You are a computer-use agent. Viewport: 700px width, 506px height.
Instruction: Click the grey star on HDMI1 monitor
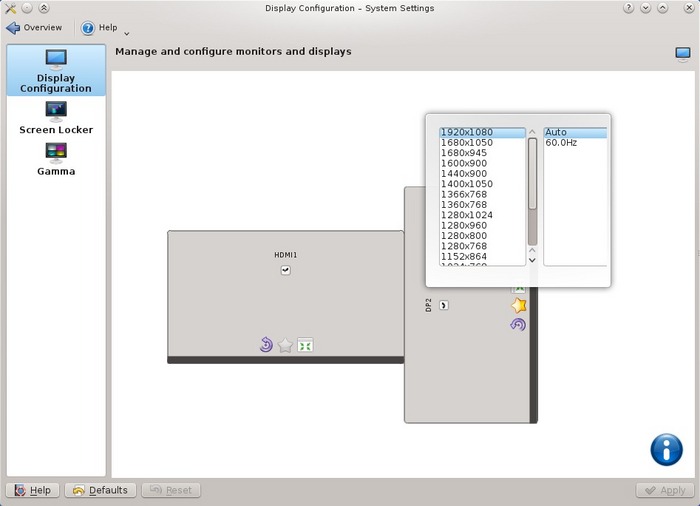pos(286,346)
